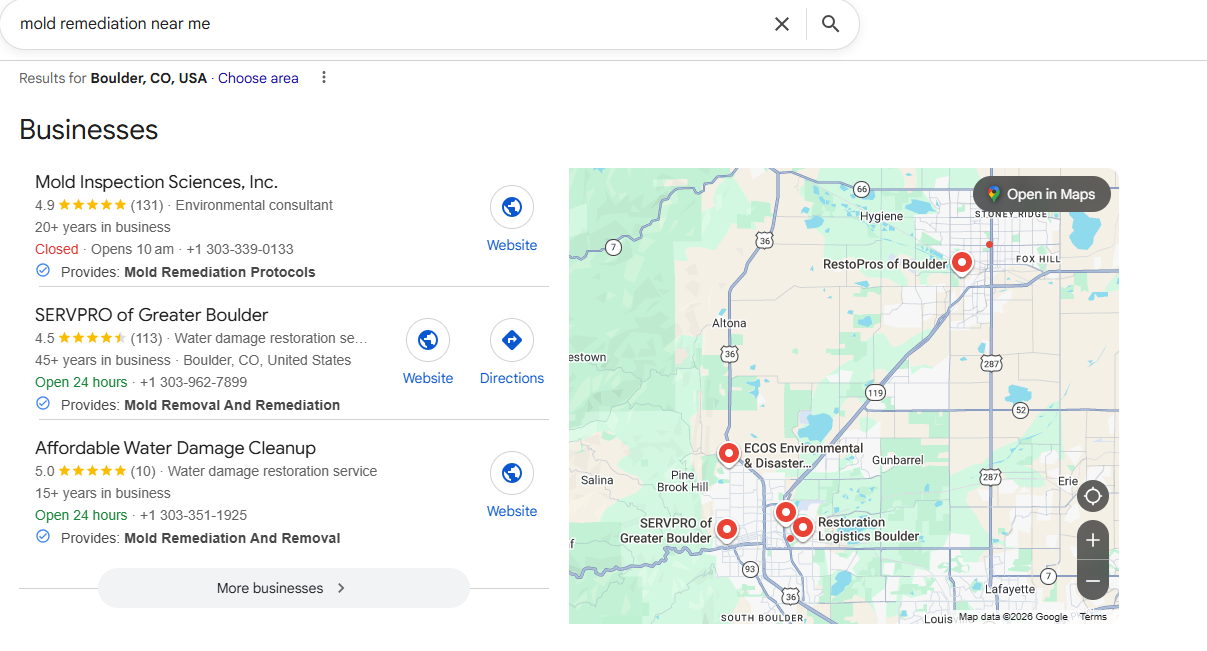Click verified check icon beside Mold Remediation And Removal
This screenshot has width=1207, height=651.
(x=43, y=537)
